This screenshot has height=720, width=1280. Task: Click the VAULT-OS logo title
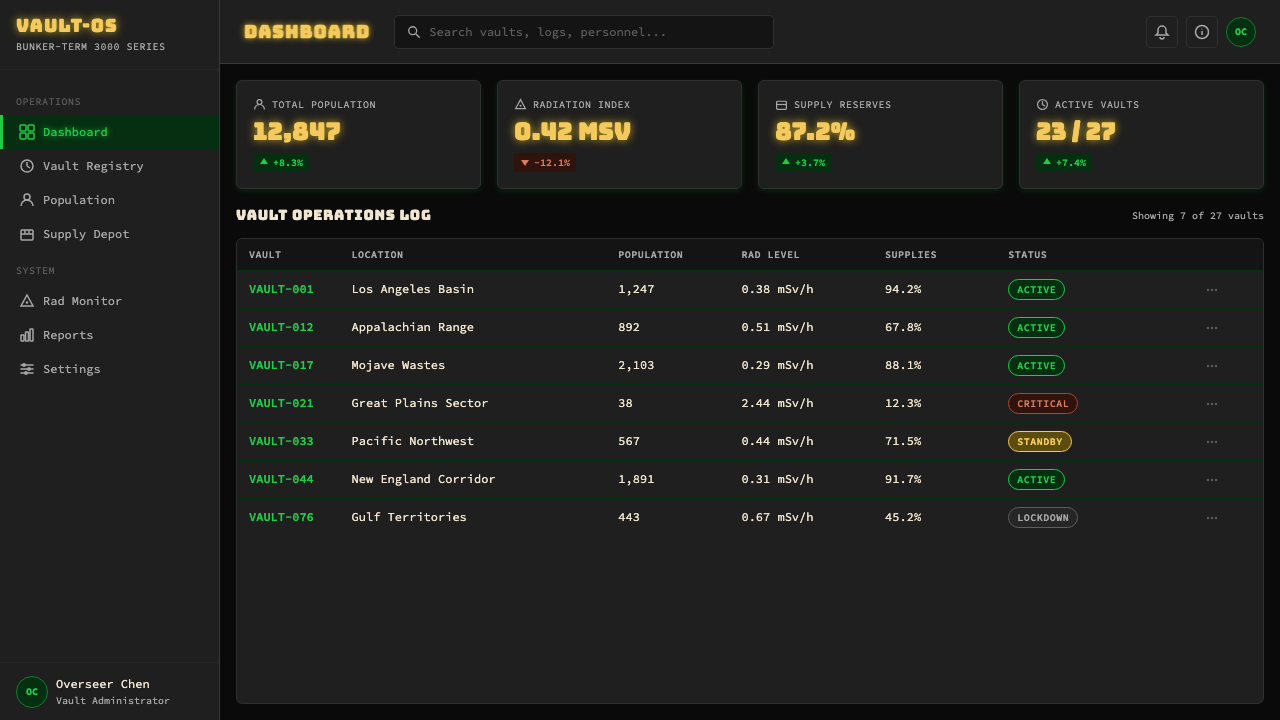point(67,26)
